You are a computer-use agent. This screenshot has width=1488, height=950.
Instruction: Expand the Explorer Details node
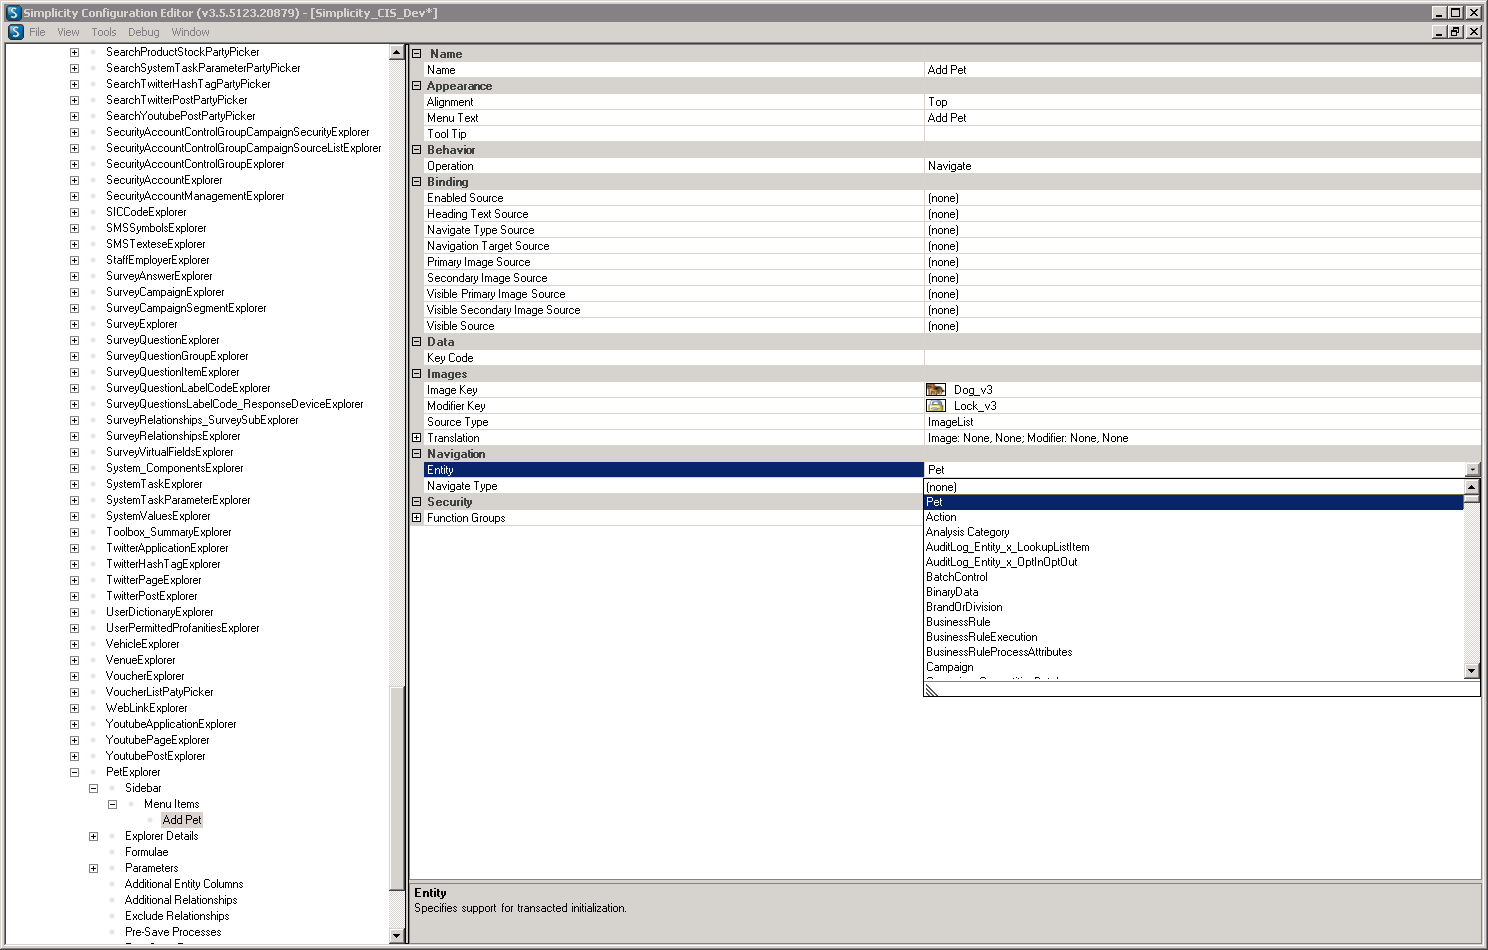point(93,836)
